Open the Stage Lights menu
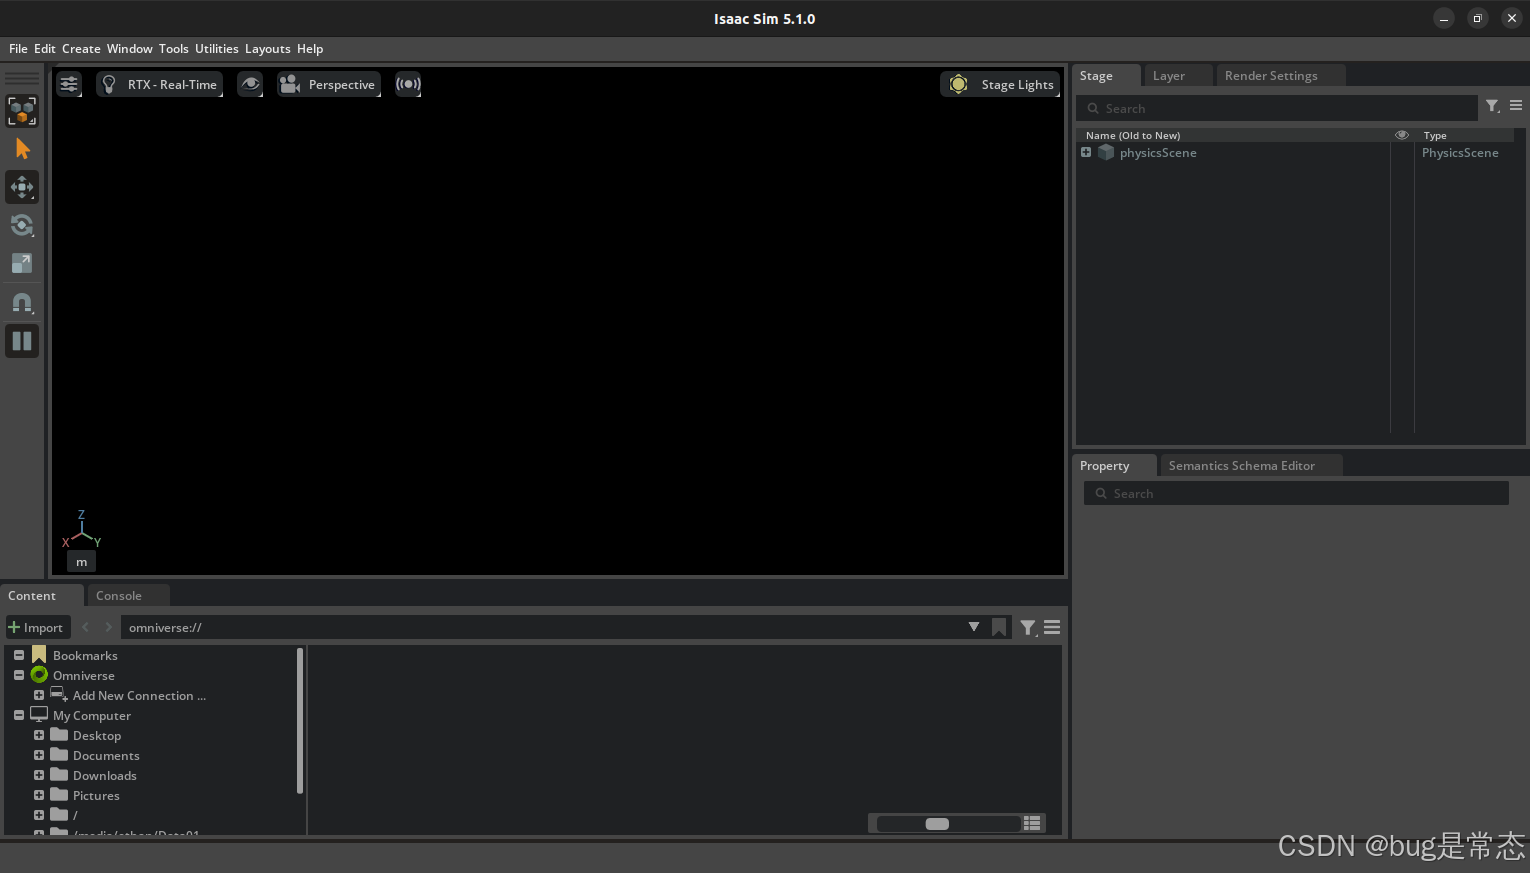The image size is (1530, 873). 1000,84
